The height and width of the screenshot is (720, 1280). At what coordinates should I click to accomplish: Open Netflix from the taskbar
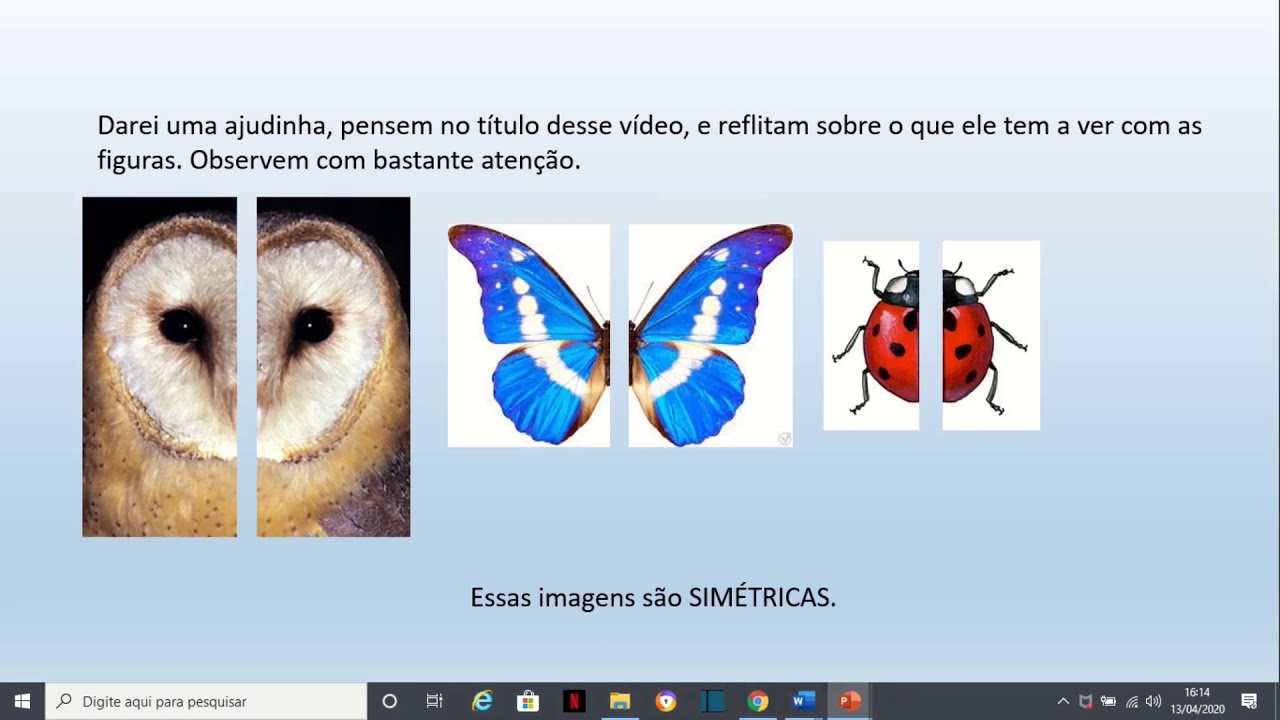coord(574,701)
